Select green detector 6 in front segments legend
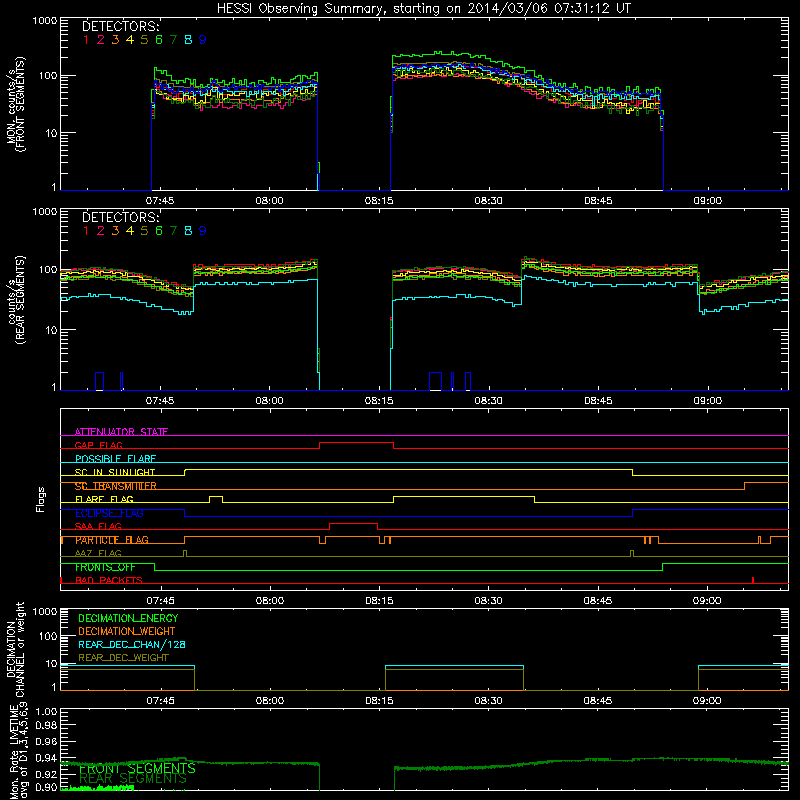Image resolution: width=800 pixels, height=800 pixels. (159, 40)
